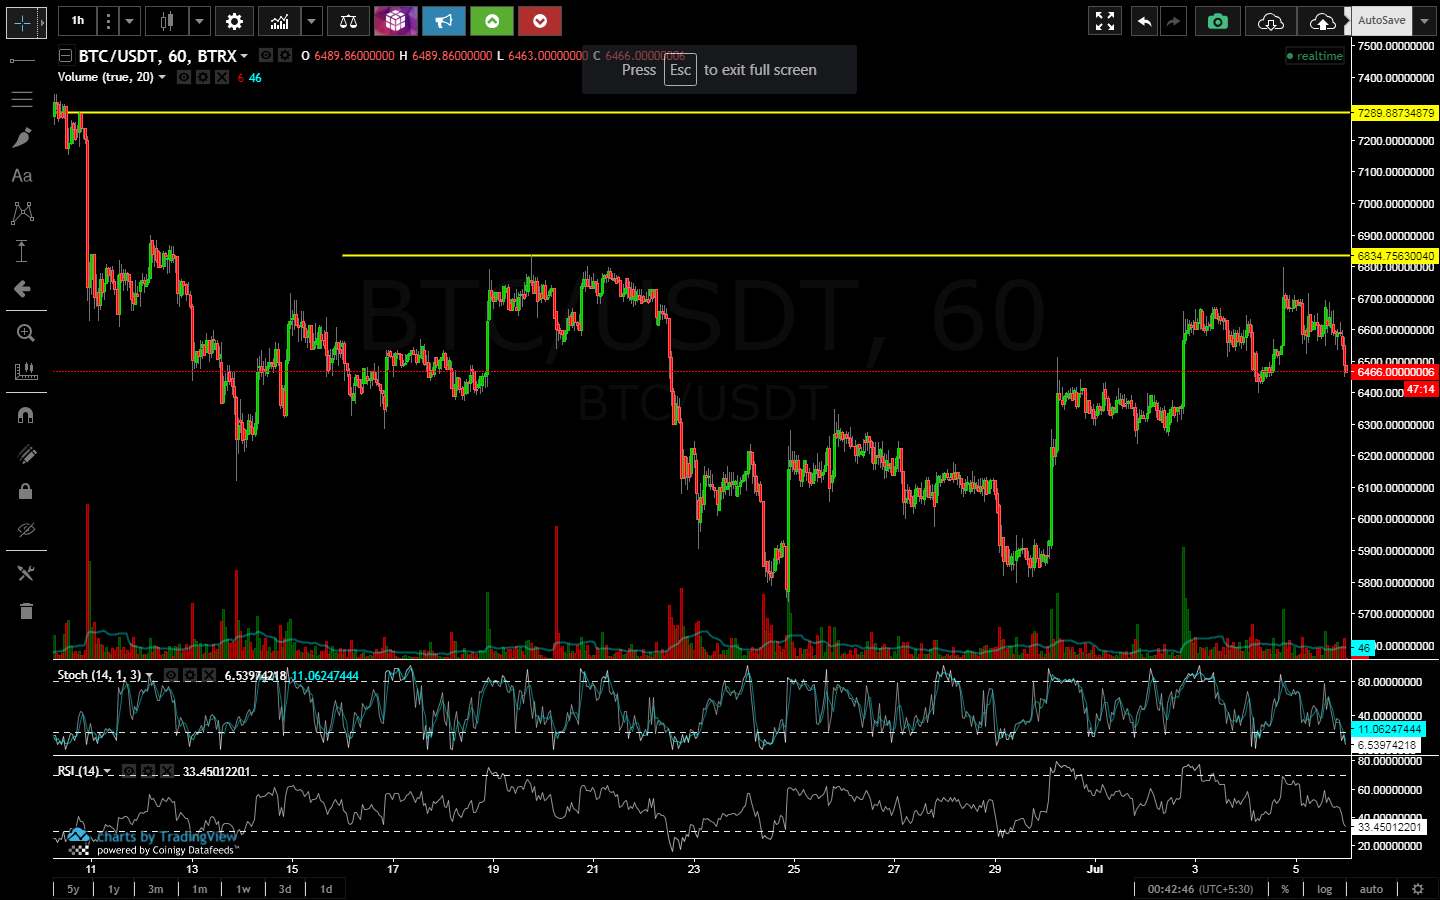
Task: Switch range to 5y
Action: (x=73, y=889)
